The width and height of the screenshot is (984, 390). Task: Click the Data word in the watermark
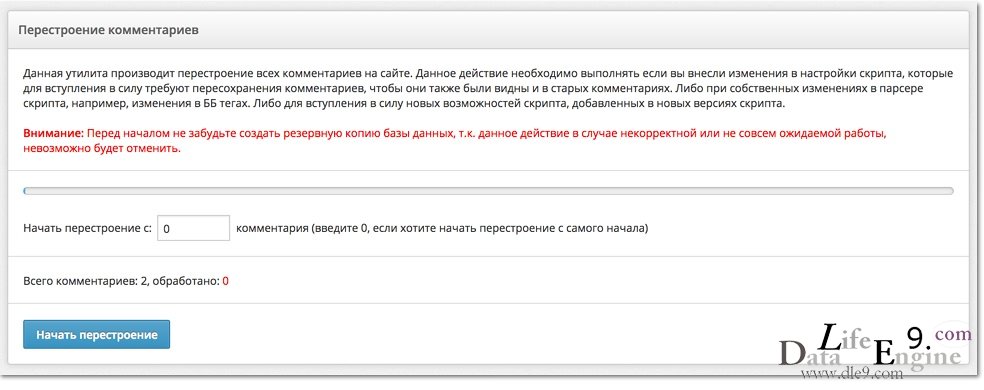[x=810, y=354]
